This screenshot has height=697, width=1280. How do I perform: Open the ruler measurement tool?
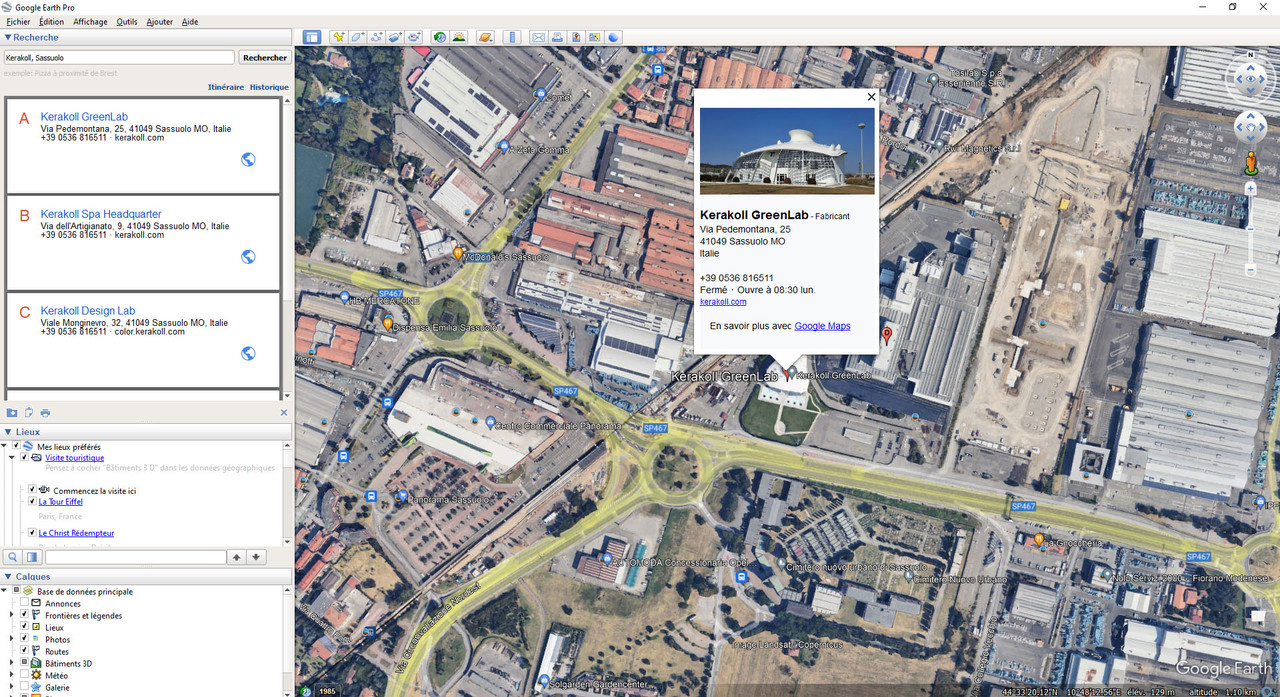tap(512, 37)
